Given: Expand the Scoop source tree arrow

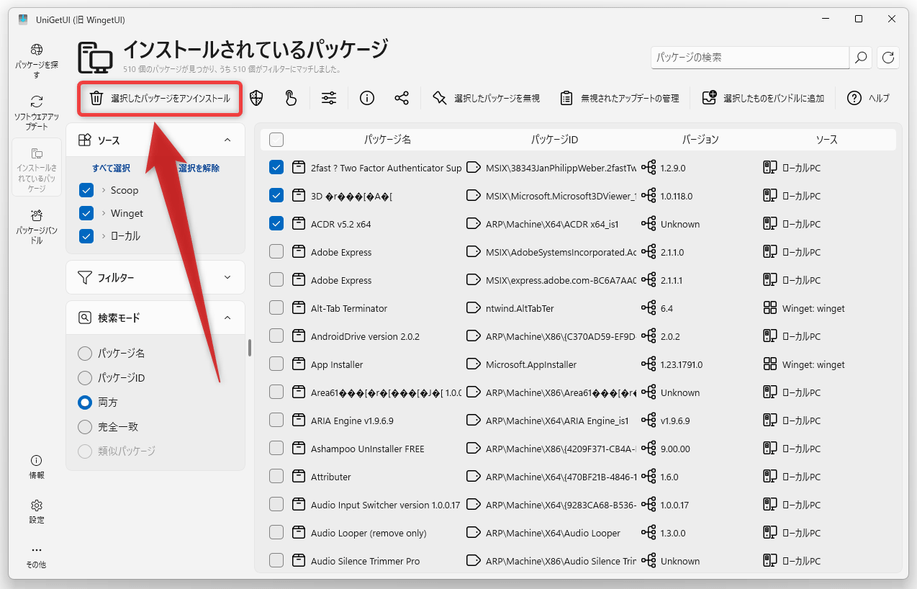Looking at the screenshot, I should point(104,190).
